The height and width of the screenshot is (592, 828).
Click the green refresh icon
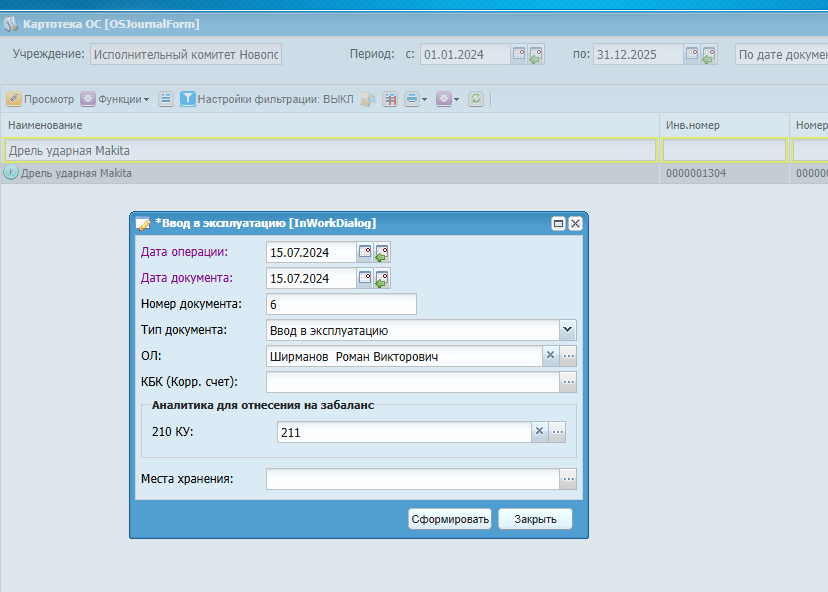tap(476, 99)
